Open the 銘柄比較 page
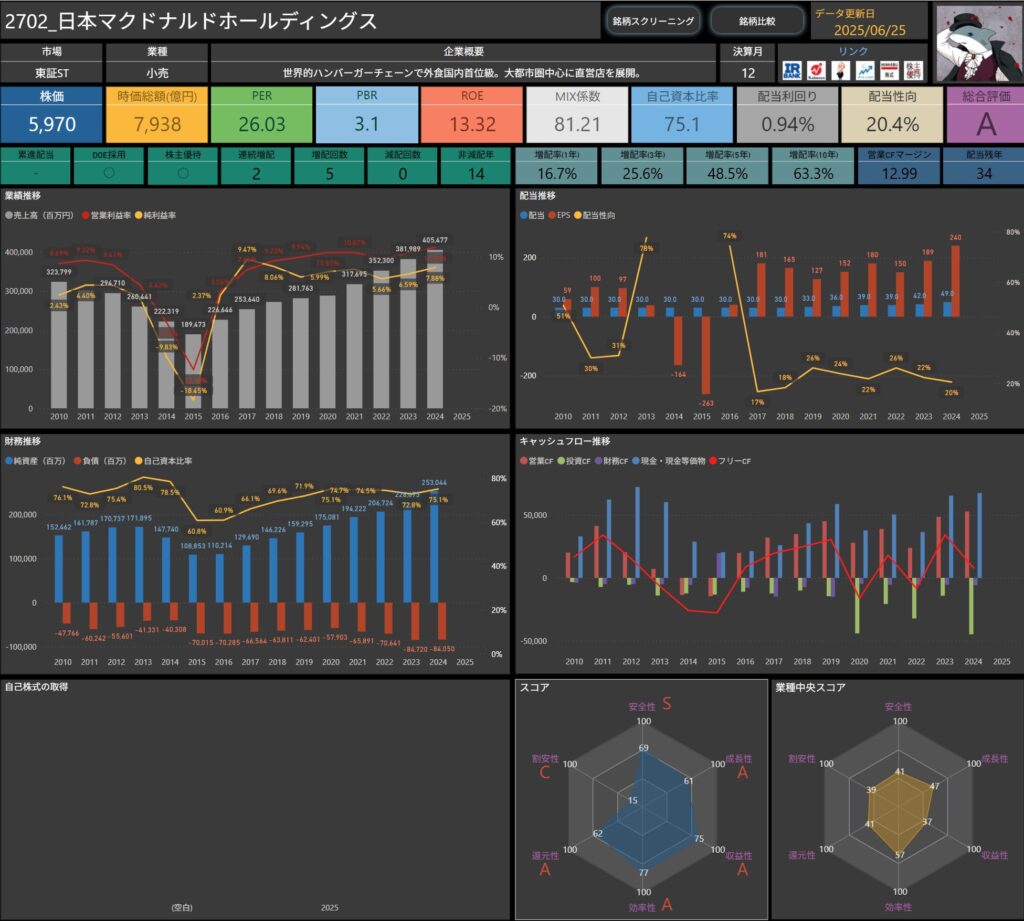 [757, 21]
